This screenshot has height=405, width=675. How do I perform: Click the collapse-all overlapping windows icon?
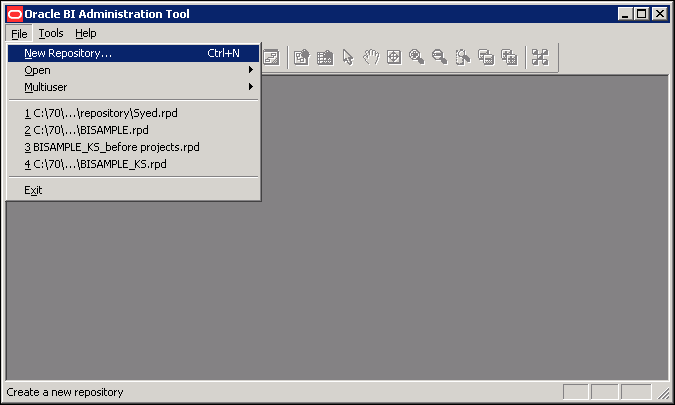point(486,57)
